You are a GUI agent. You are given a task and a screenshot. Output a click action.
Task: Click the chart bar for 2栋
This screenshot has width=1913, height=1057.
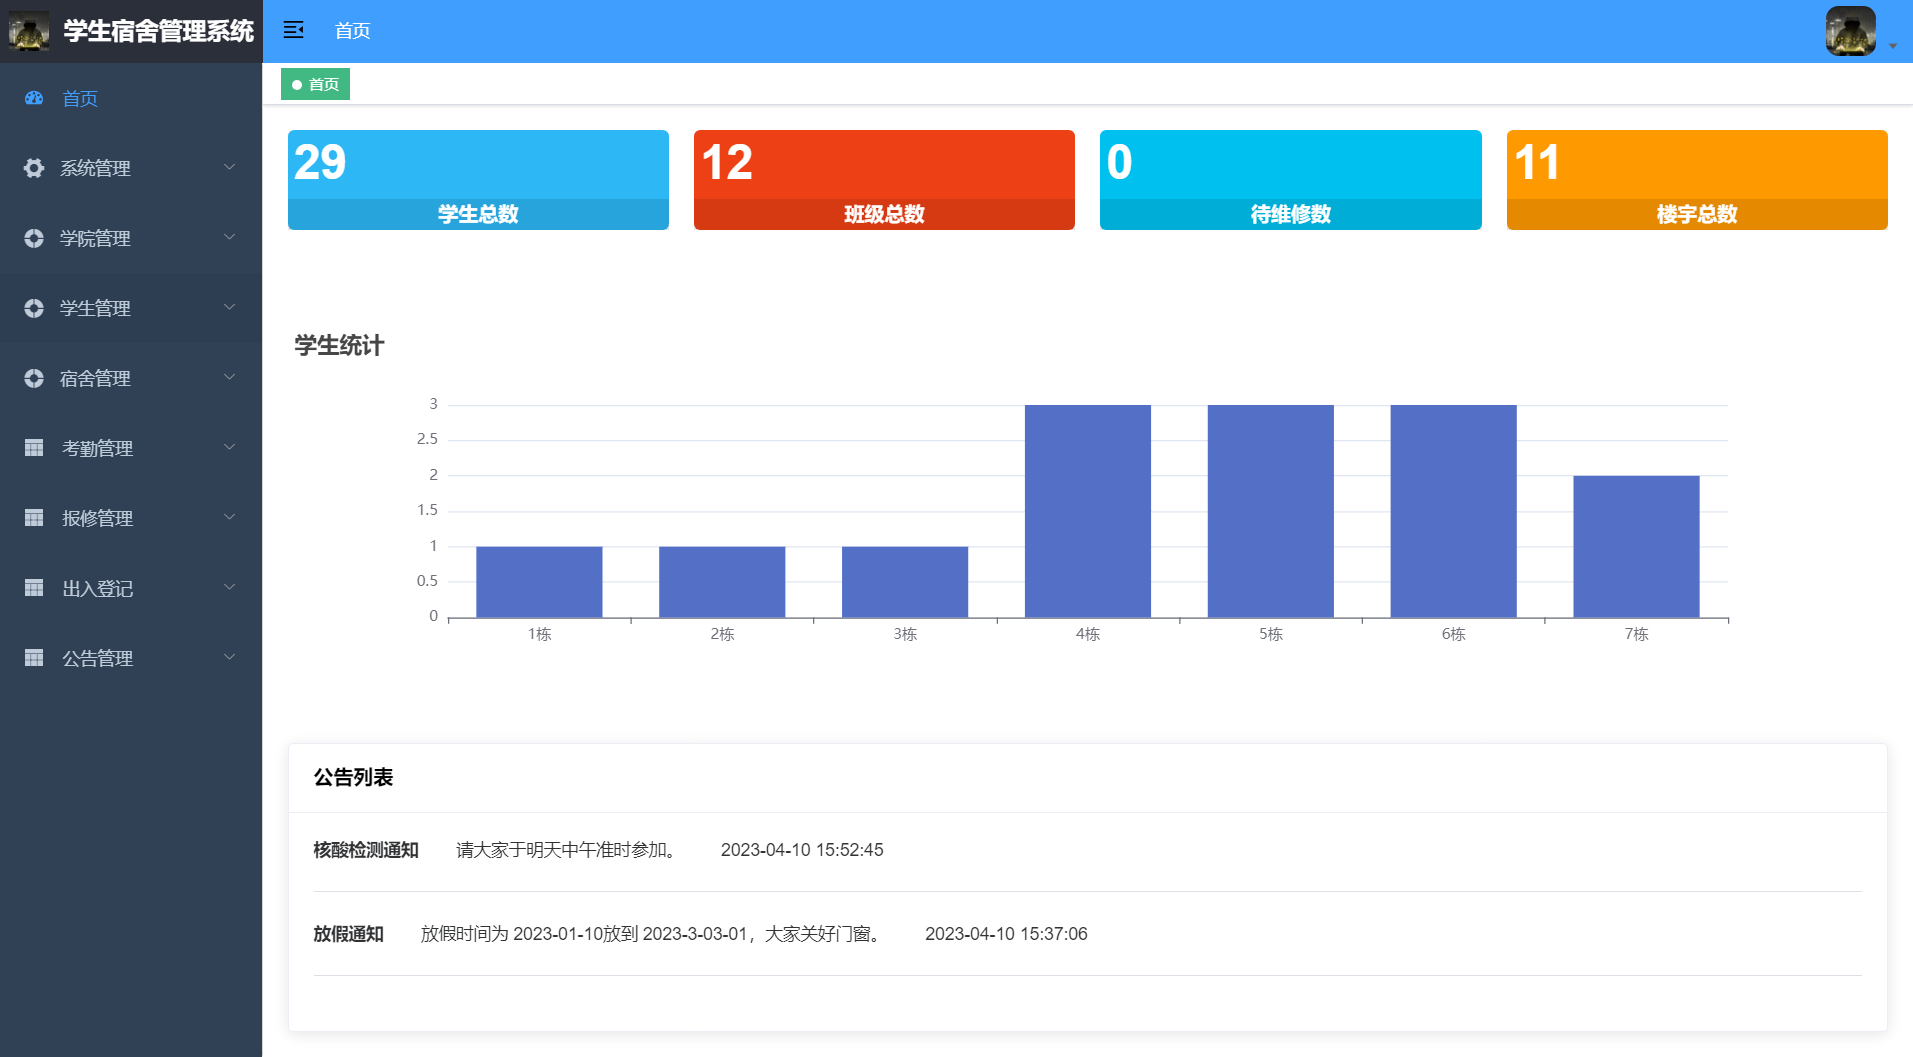pos(722,582)
